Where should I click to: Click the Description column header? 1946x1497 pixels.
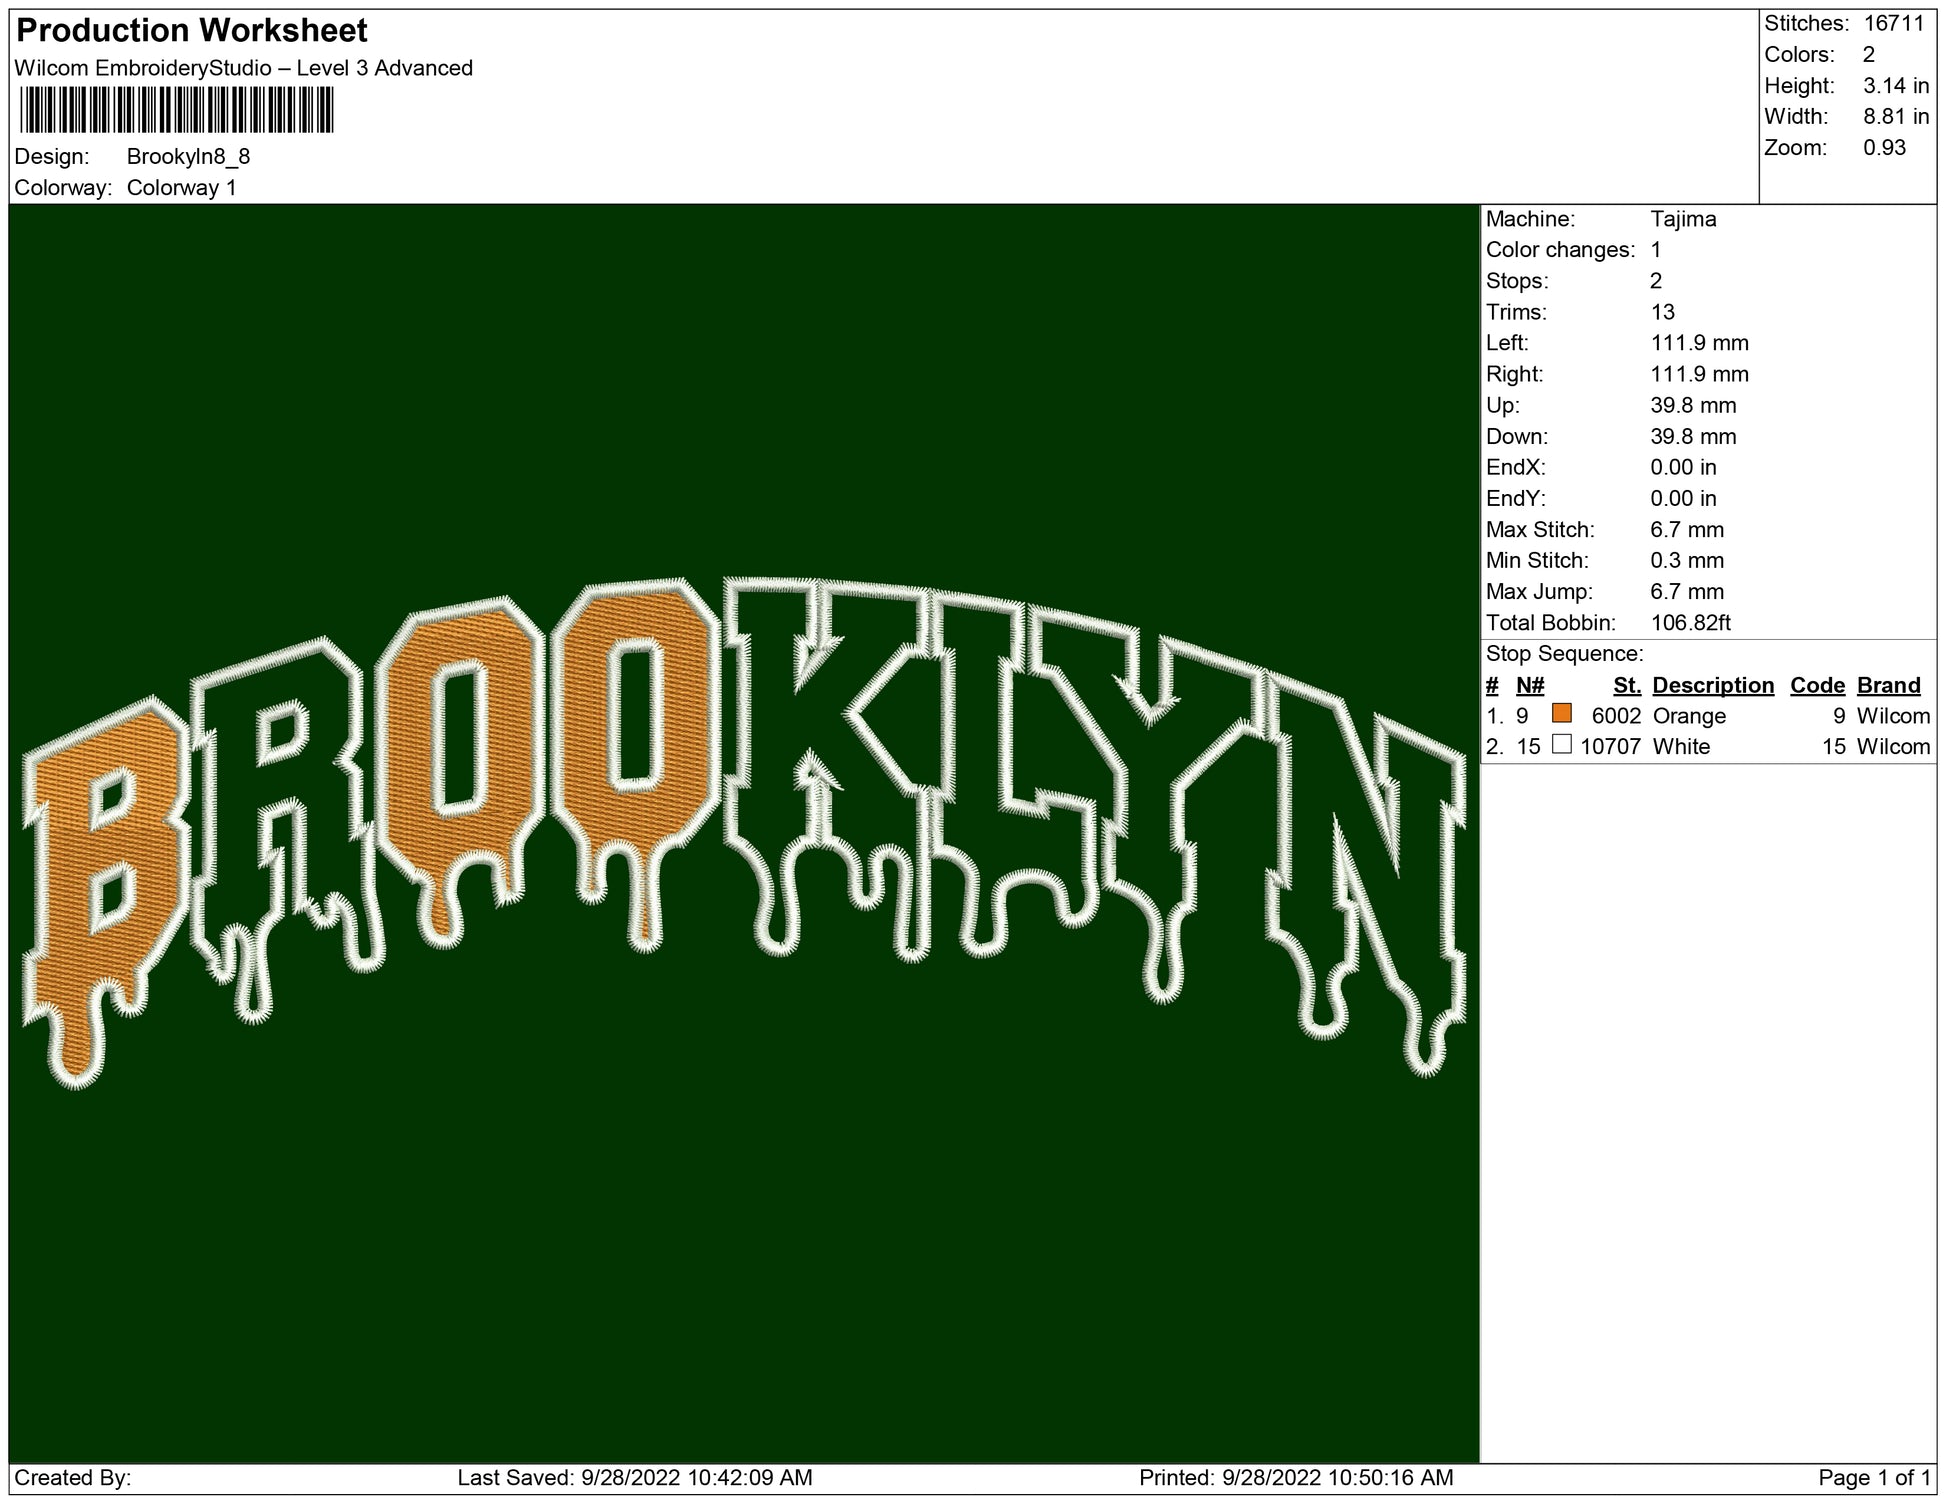point(1712,685)
